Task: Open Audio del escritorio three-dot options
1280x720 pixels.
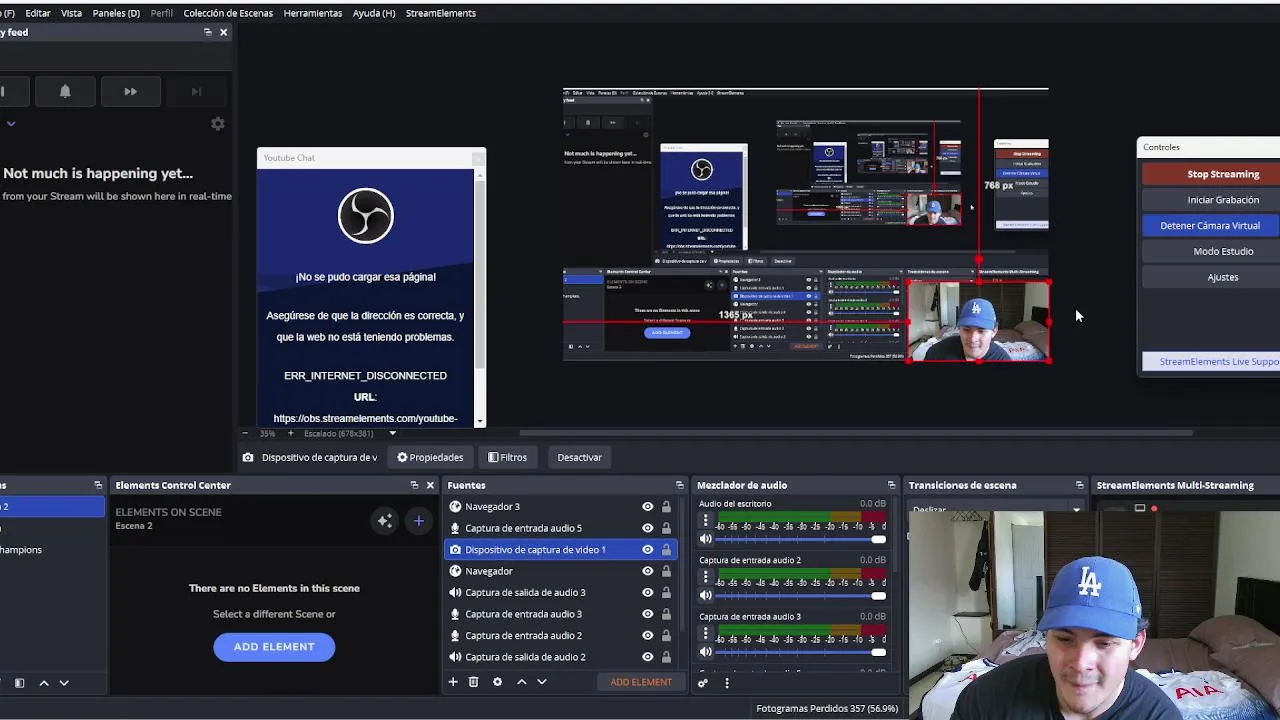Action: [705, 521]
